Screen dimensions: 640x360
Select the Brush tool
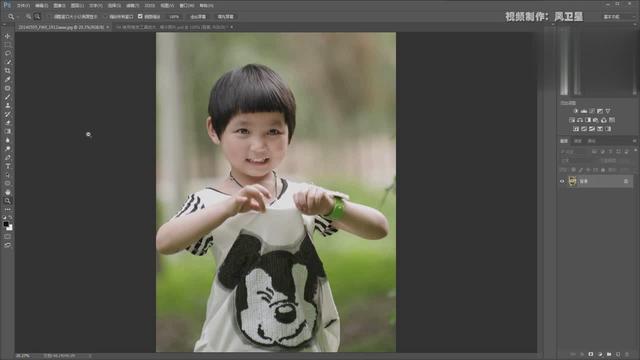pos(7,97)
